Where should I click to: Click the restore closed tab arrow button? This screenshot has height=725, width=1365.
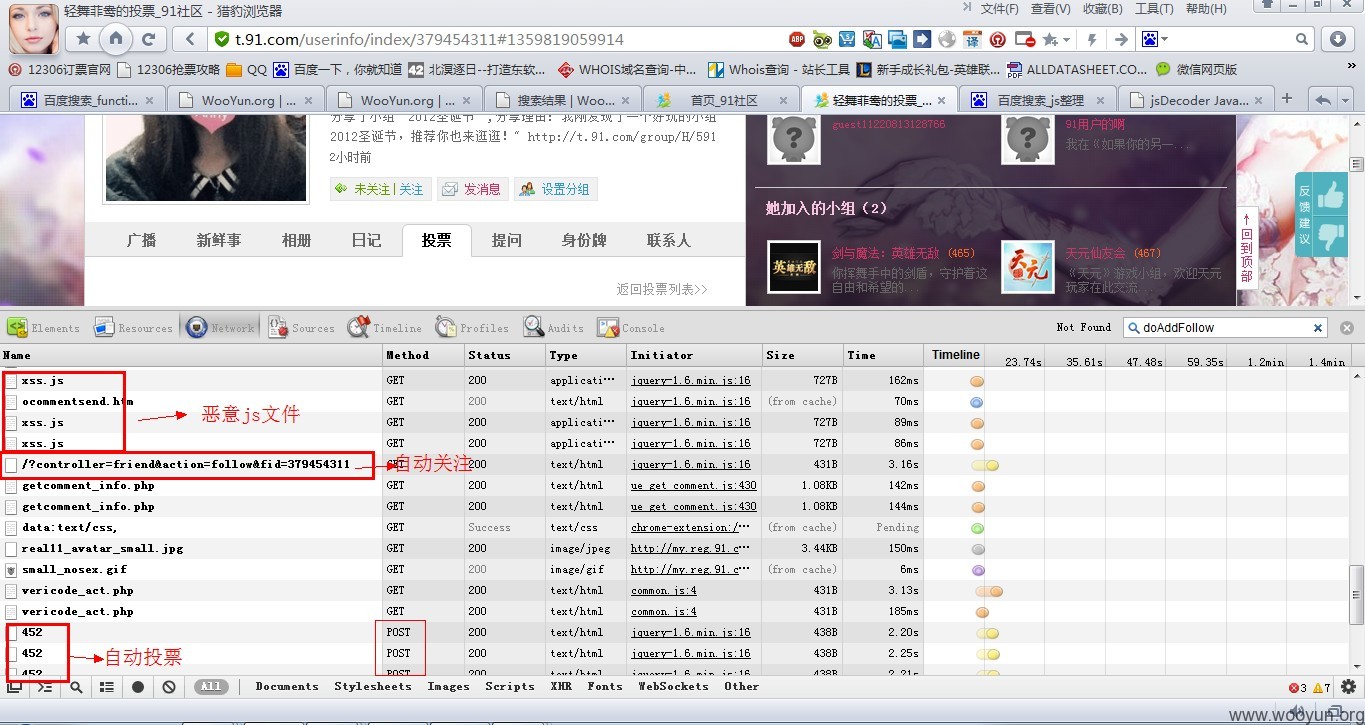[x=1323, y=99]
